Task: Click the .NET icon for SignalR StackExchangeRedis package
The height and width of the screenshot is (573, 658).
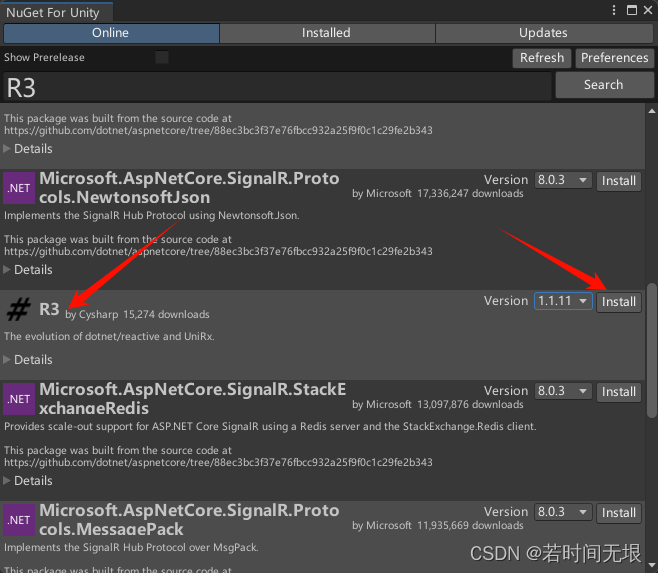Action: click(x=19, y=399)
